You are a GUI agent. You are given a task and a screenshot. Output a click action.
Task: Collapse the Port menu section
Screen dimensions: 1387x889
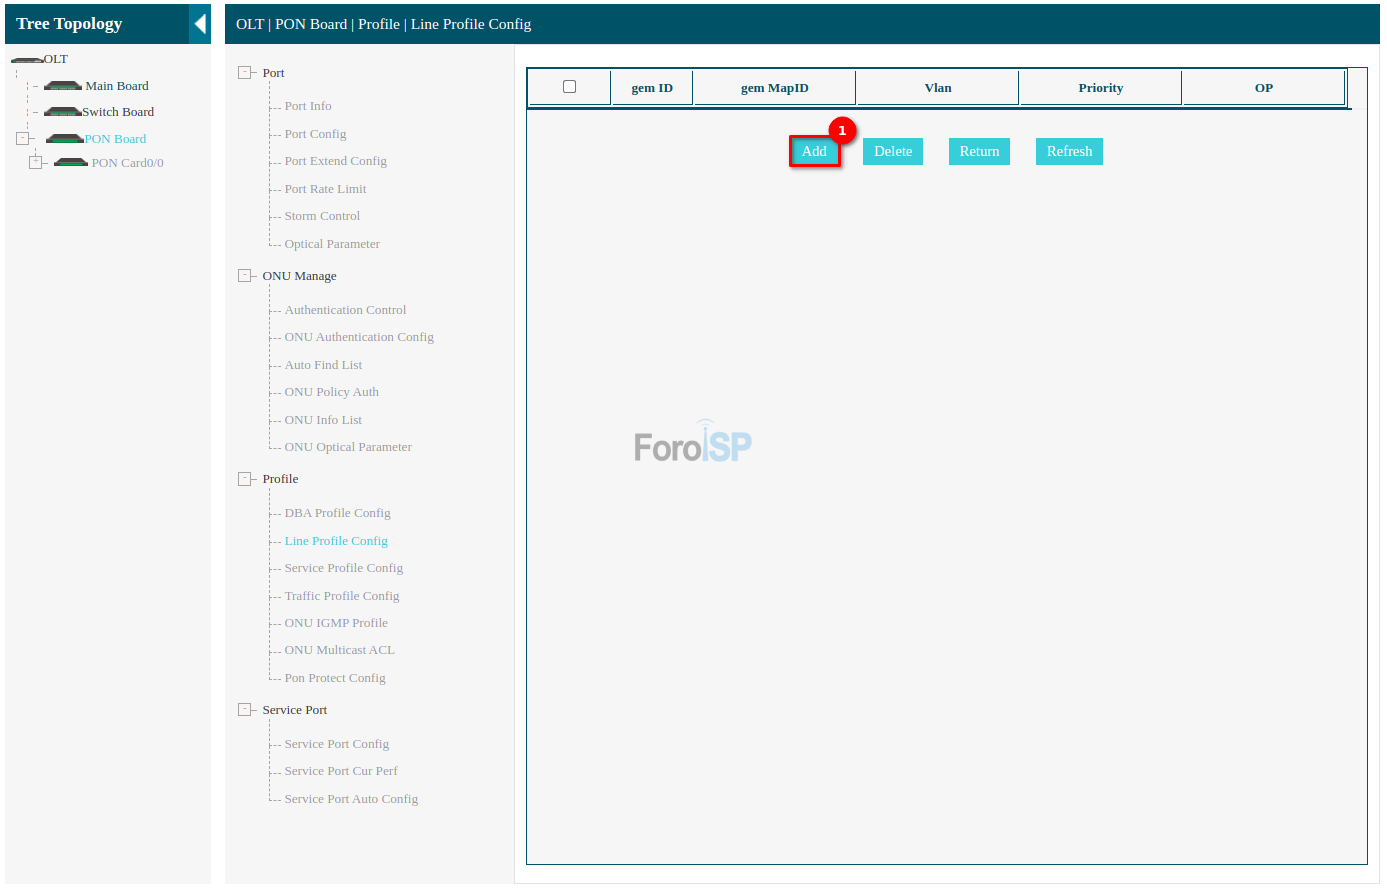[x=244, y=73]
